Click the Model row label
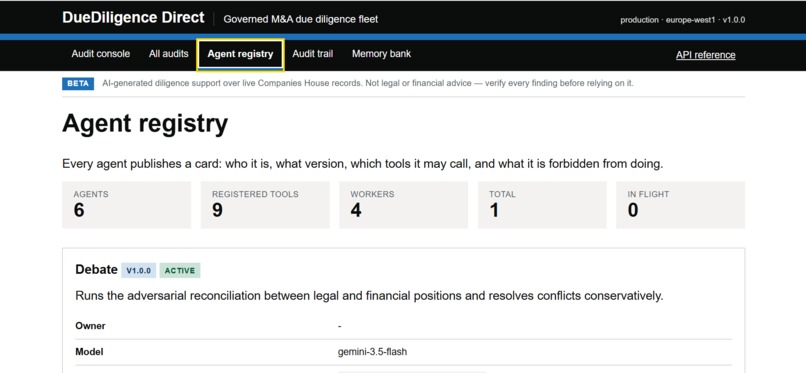Screen dimensions: 806x373 [89, 352]
